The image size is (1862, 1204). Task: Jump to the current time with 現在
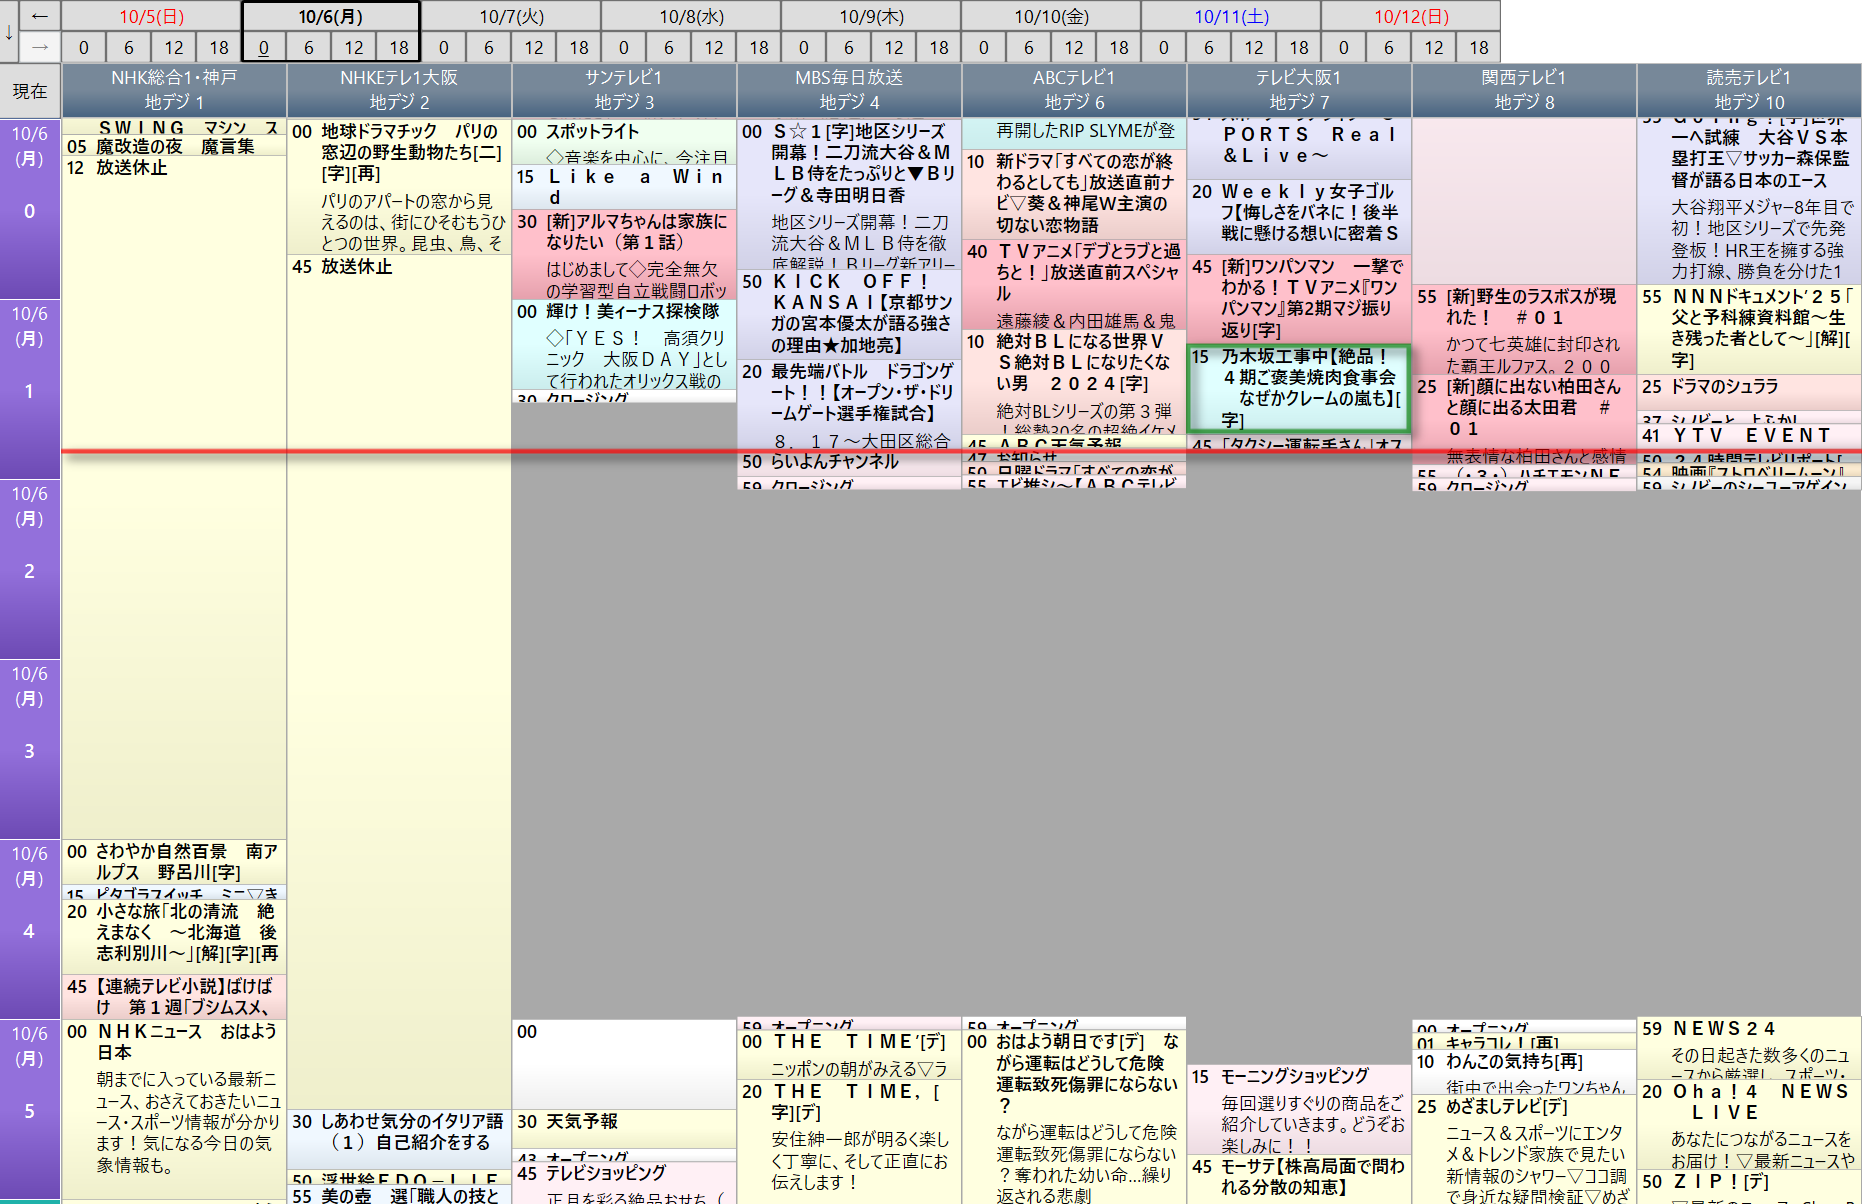point(30,91)
